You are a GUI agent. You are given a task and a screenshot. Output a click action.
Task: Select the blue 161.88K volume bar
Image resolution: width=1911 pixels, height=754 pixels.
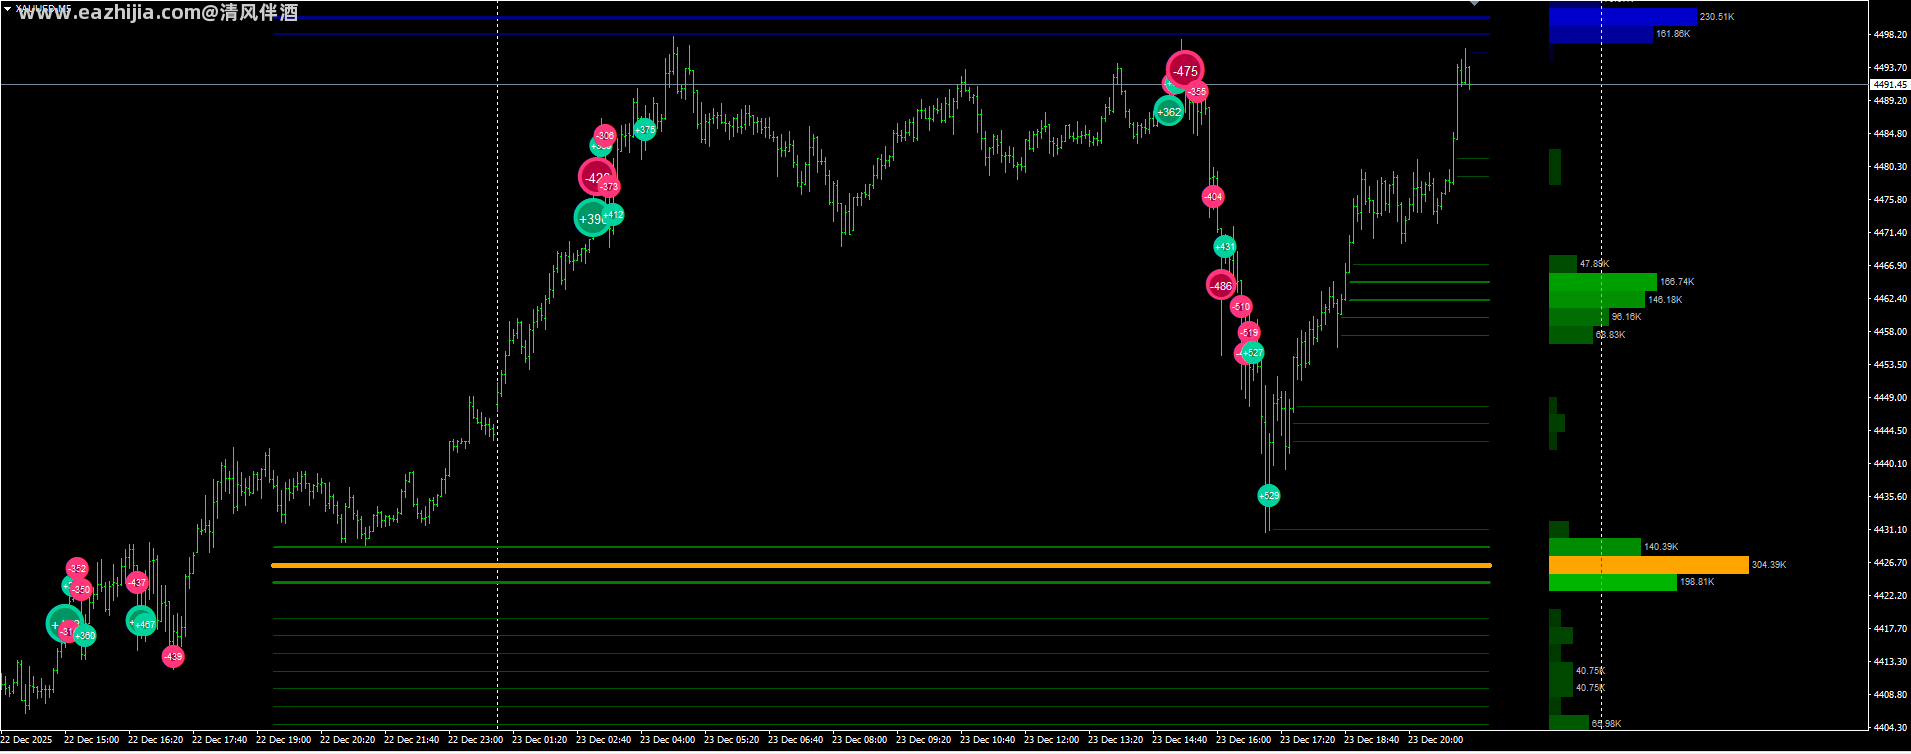tap(1601, 35)
